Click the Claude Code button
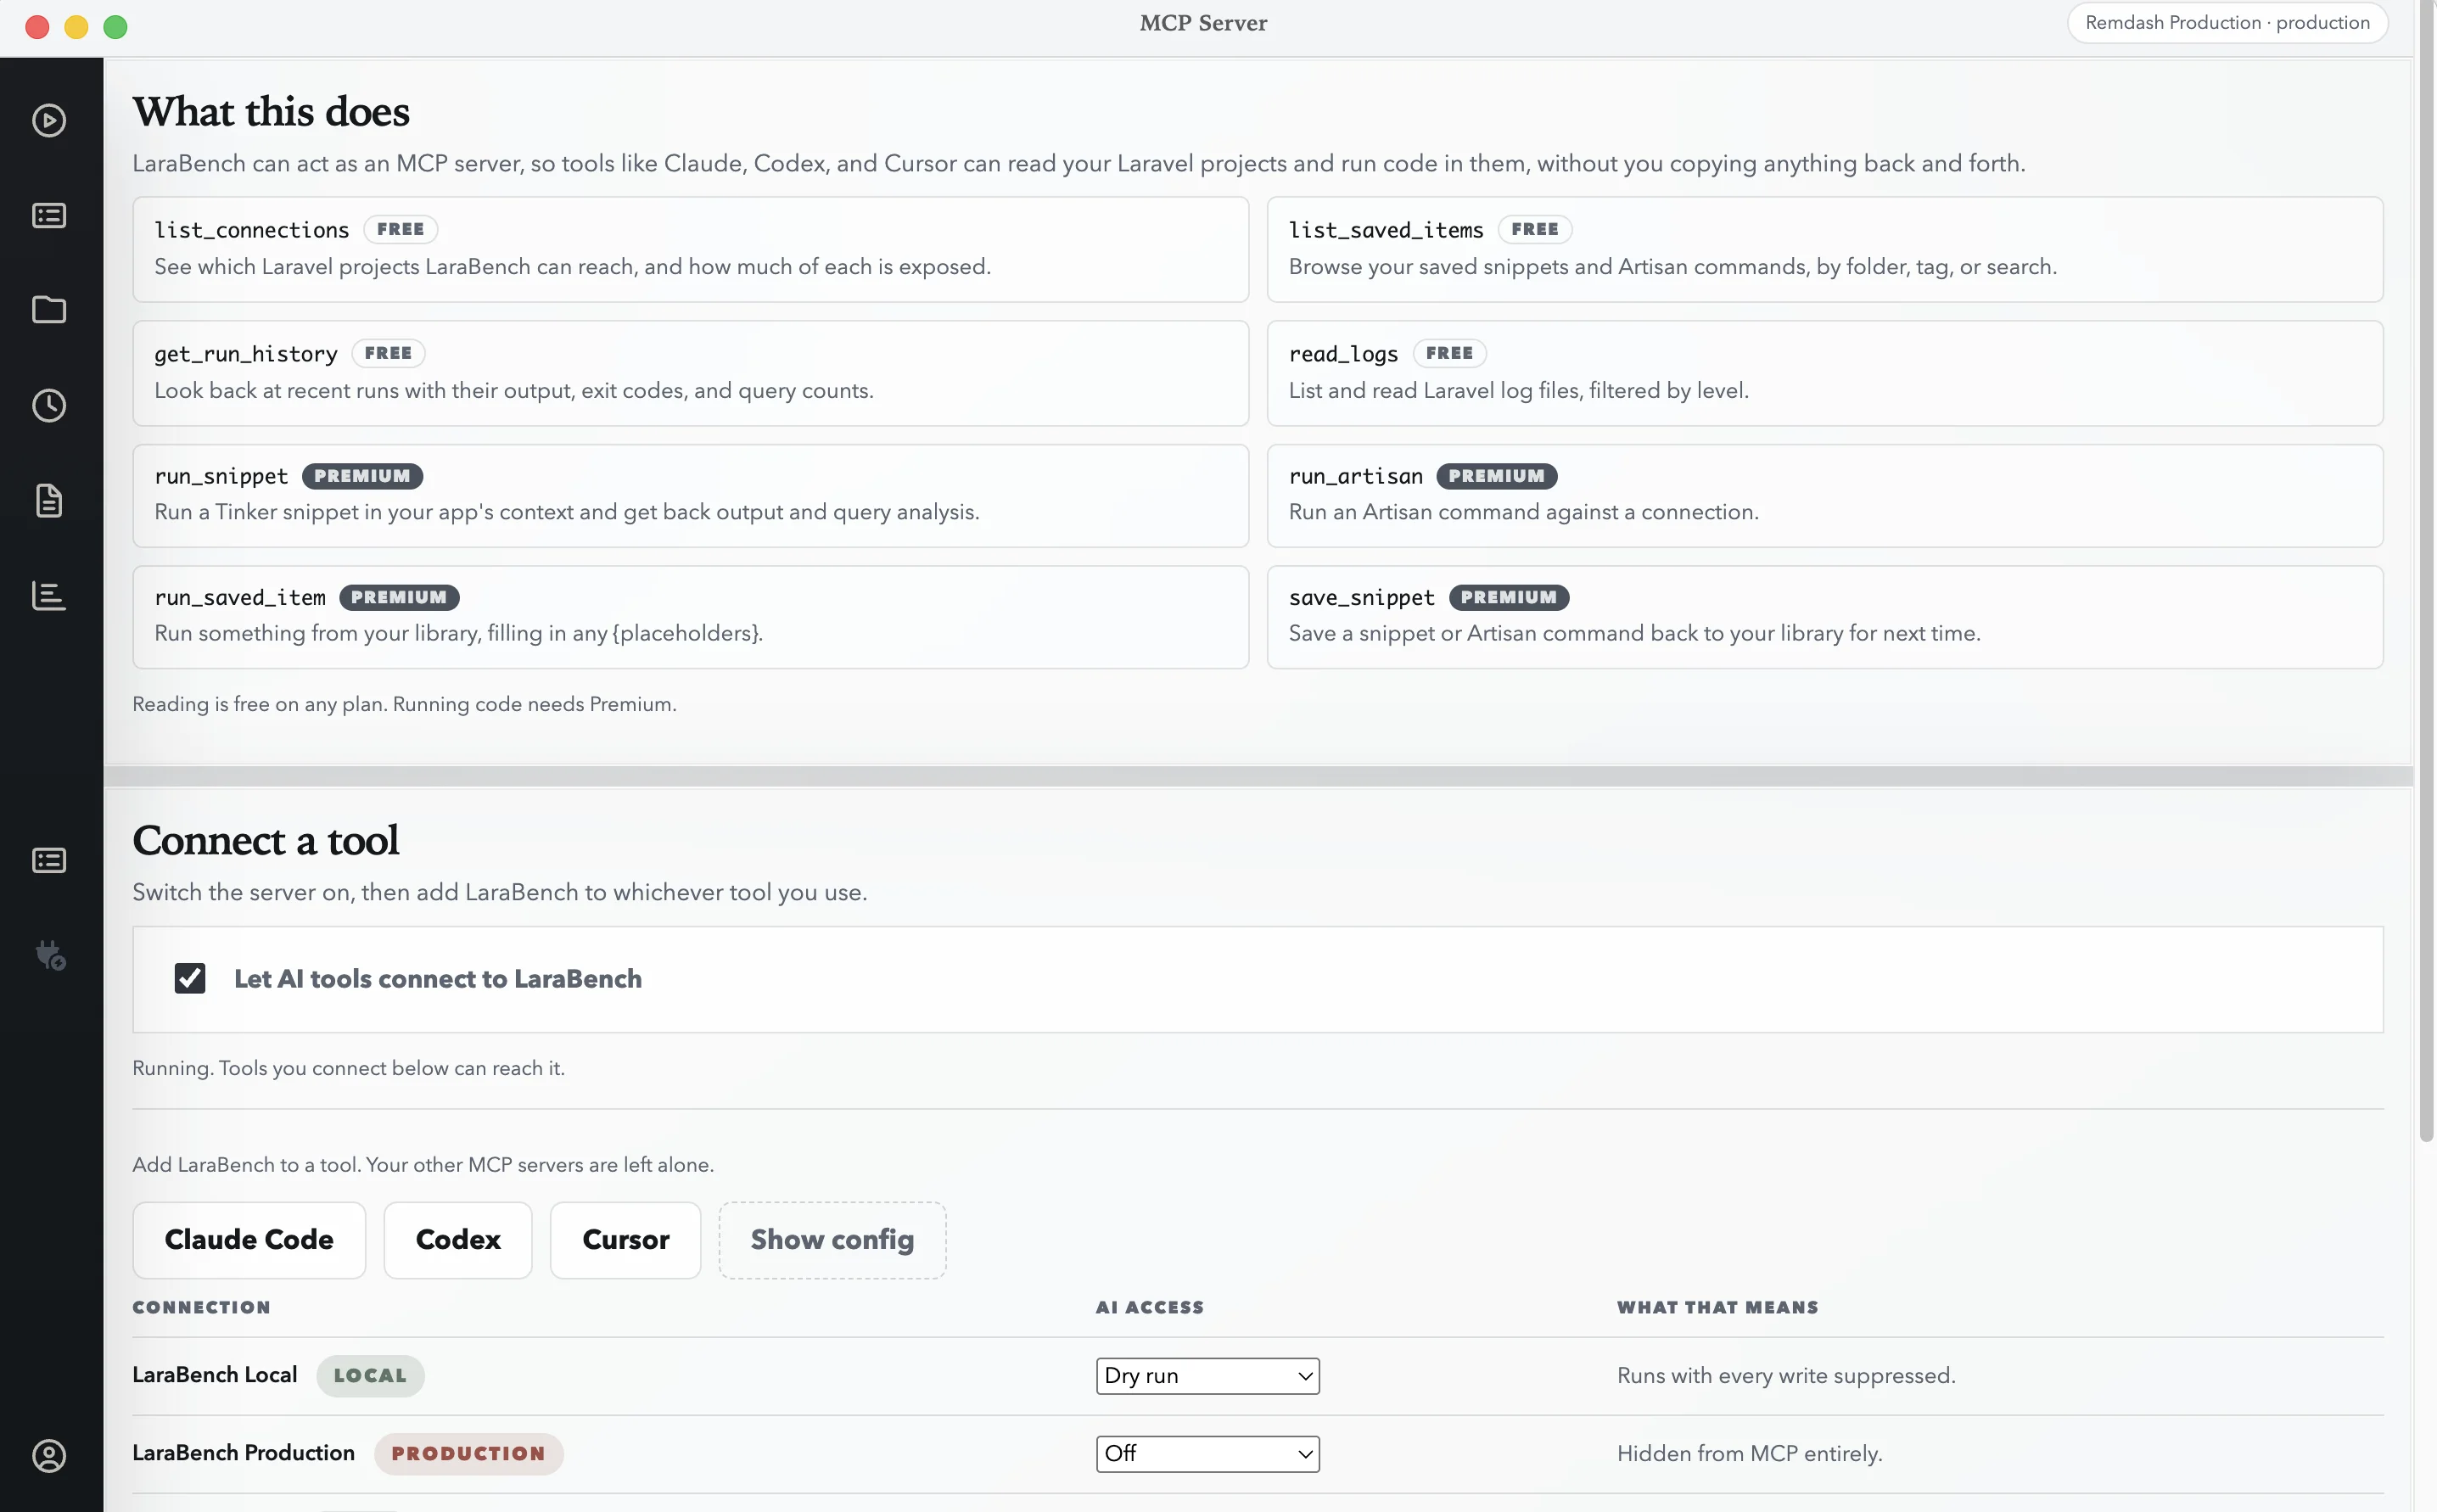The width and height of the screenshot is (2437, 1512). tap(249, 1240)
